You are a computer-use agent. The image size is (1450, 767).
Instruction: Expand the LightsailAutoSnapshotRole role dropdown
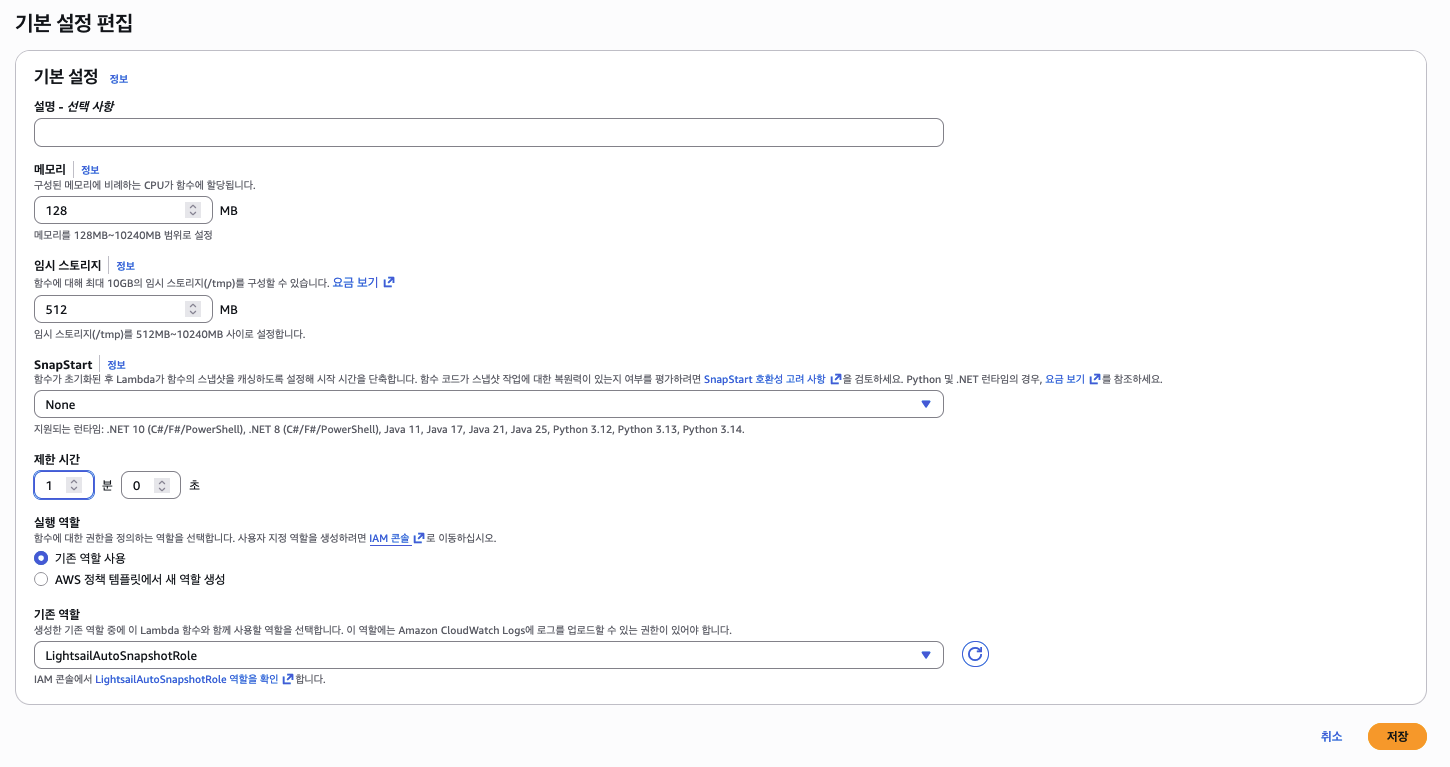coord(488,655)
